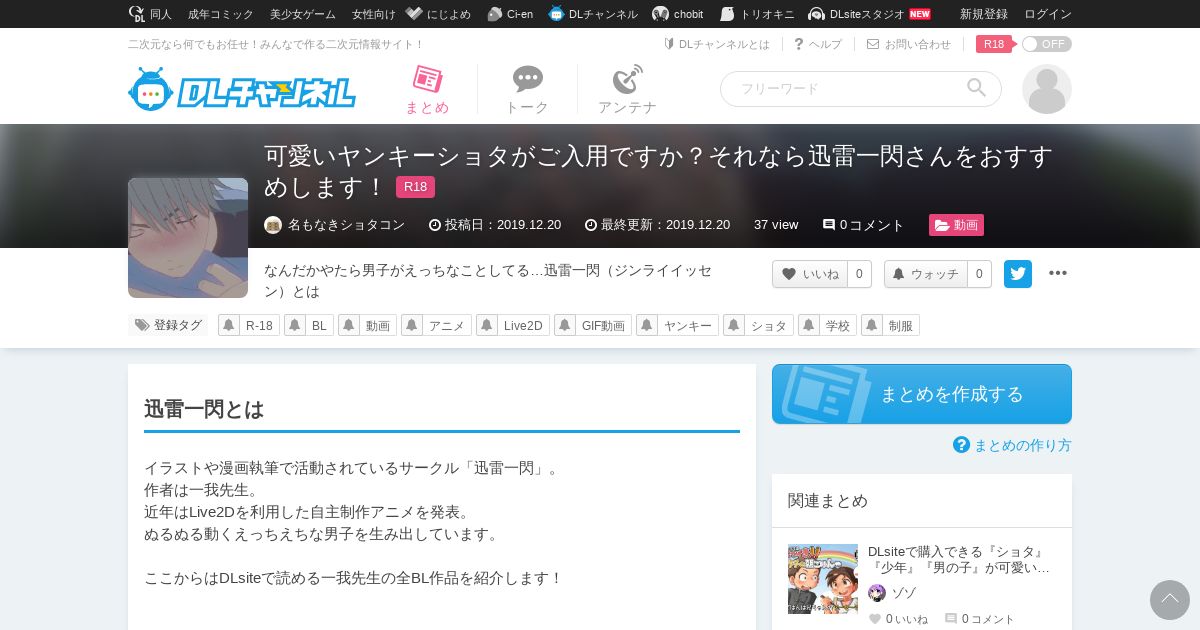Click the ウォッチ bell button
The height and width of the screenshot is (630, 1200).
point(926,274)
